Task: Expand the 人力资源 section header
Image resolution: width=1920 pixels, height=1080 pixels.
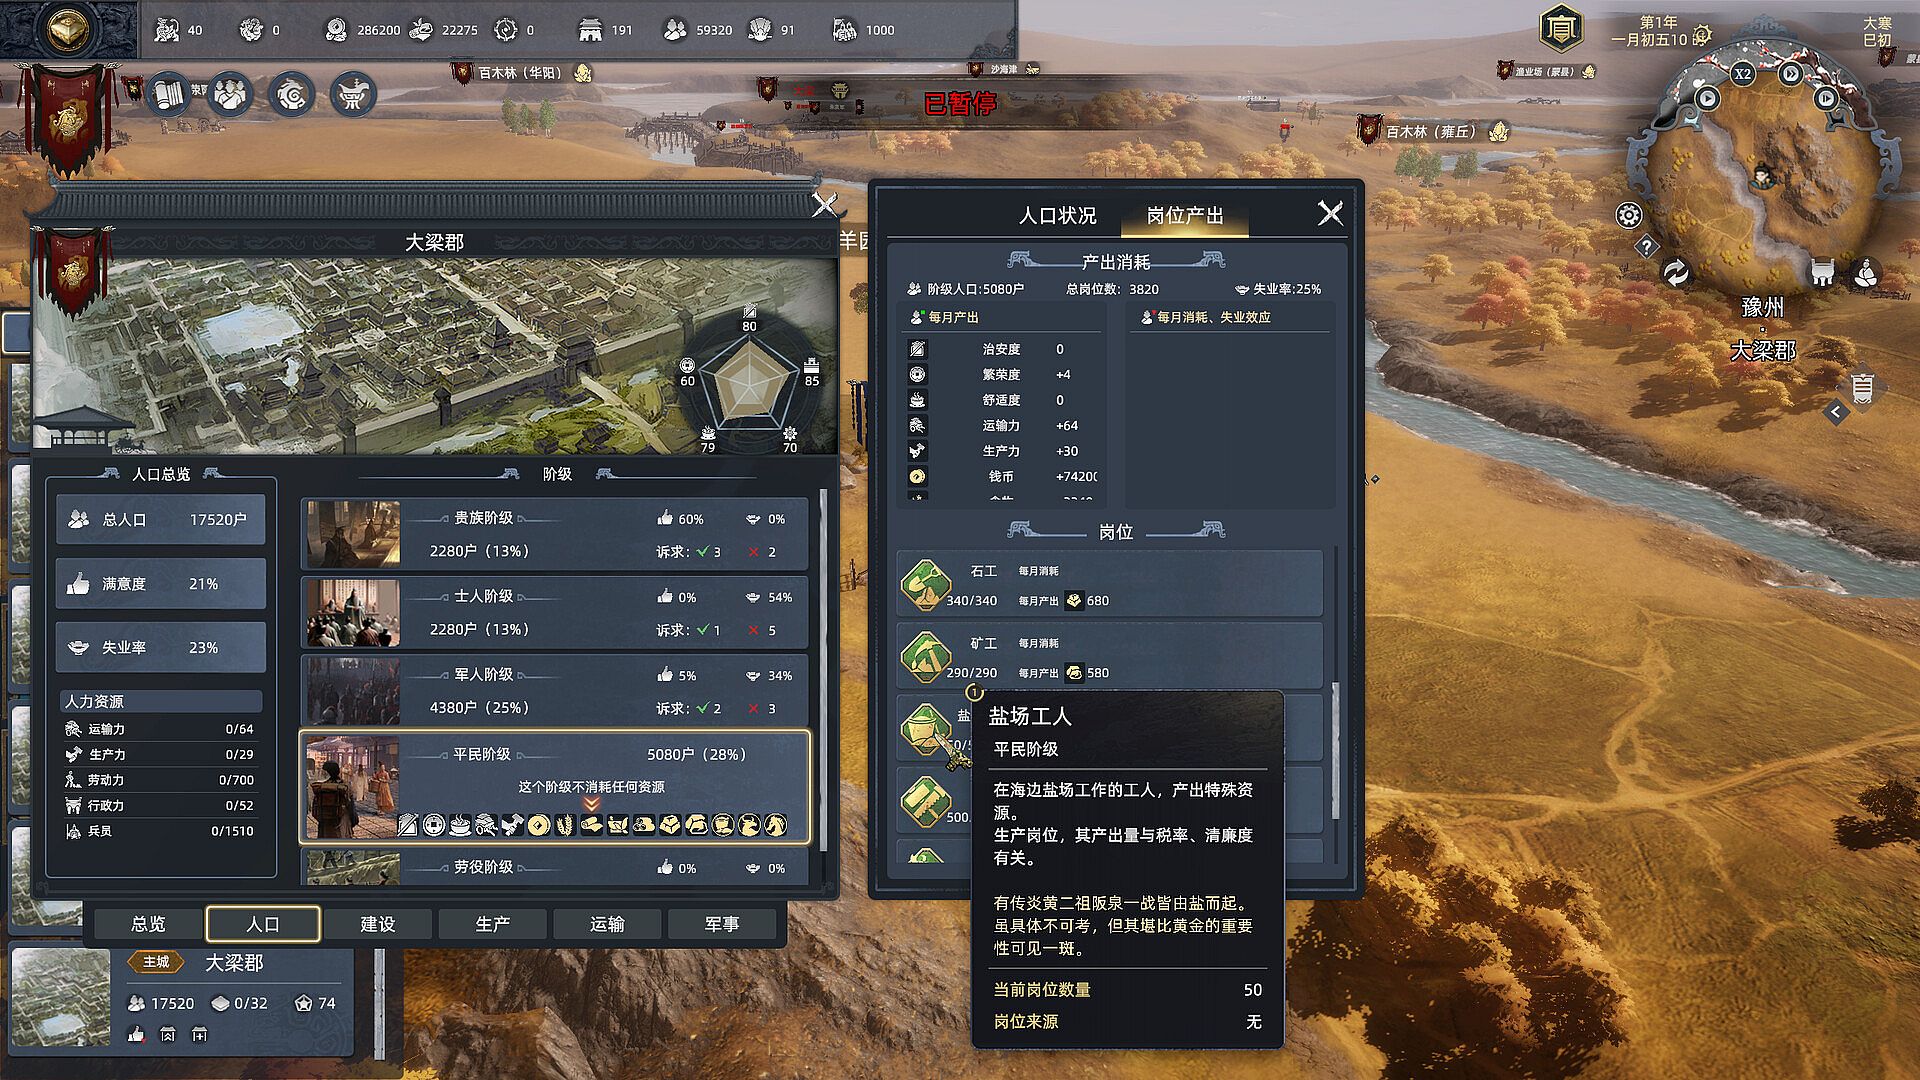Action: click(161, 701)
